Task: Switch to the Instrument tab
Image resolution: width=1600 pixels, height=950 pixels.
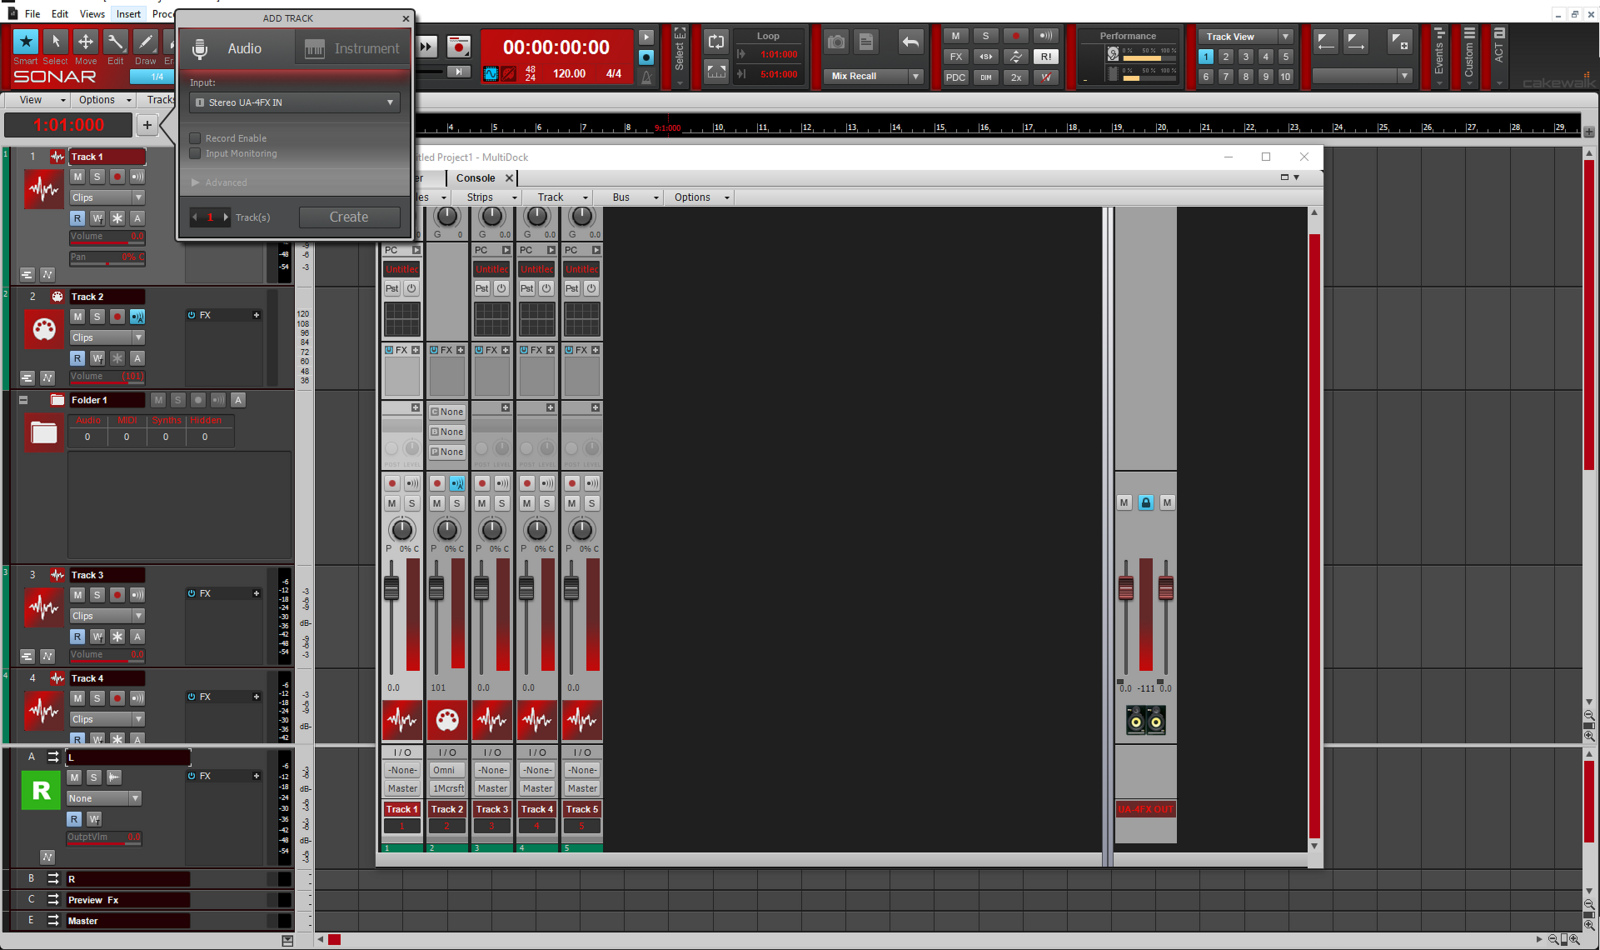Action: 352,48
